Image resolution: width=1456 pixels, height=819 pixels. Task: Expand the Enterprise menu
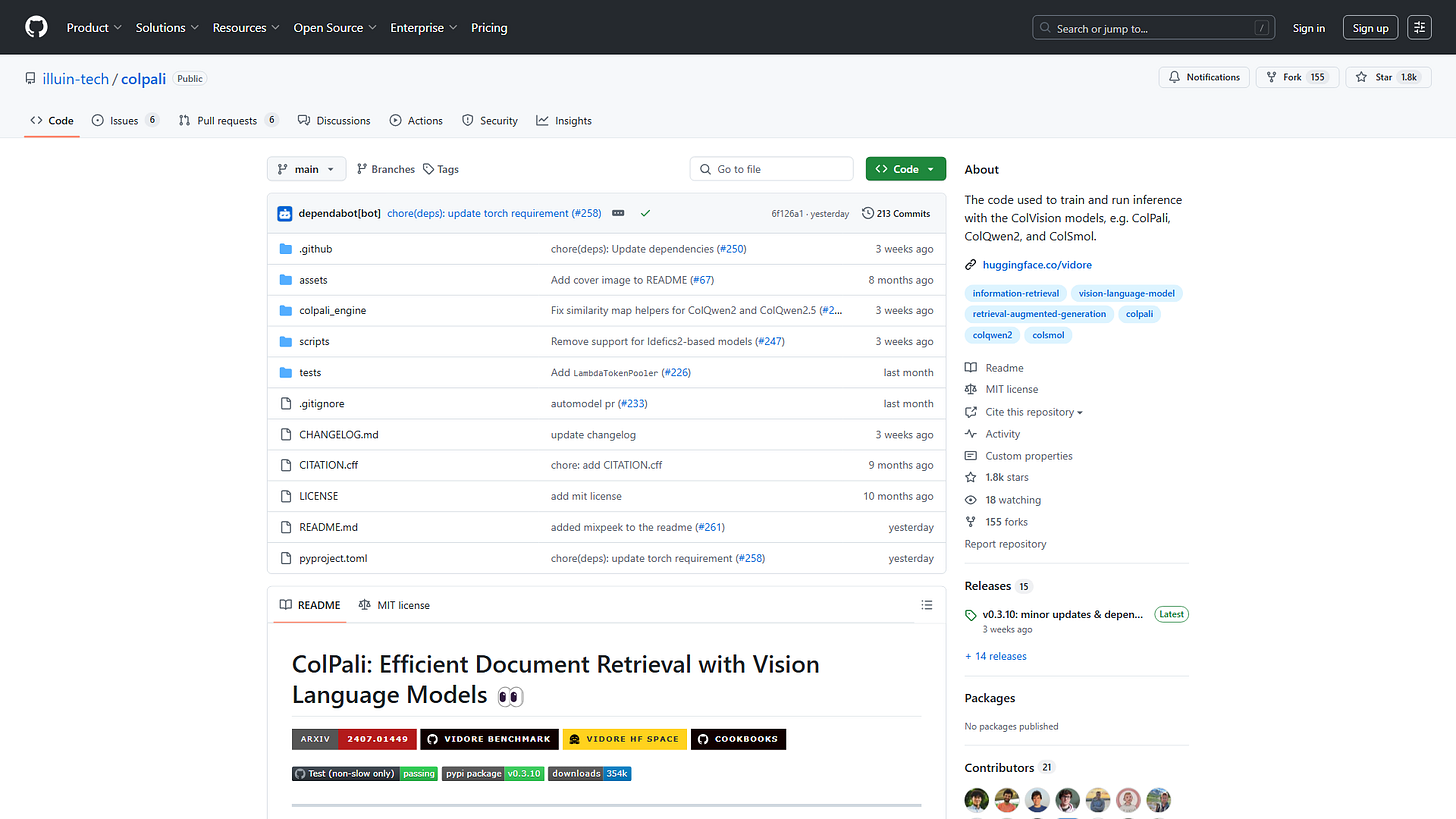[424, 28]
